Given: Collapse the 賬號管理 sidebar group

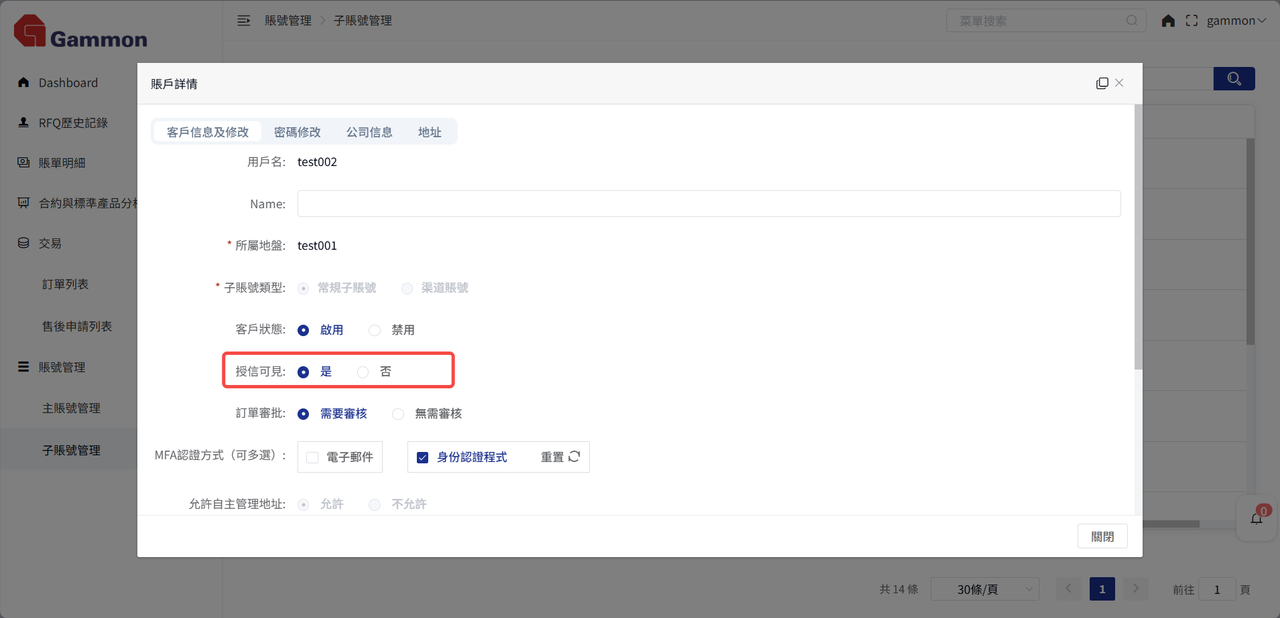Looking at the screenshot, I should (62, 367).
